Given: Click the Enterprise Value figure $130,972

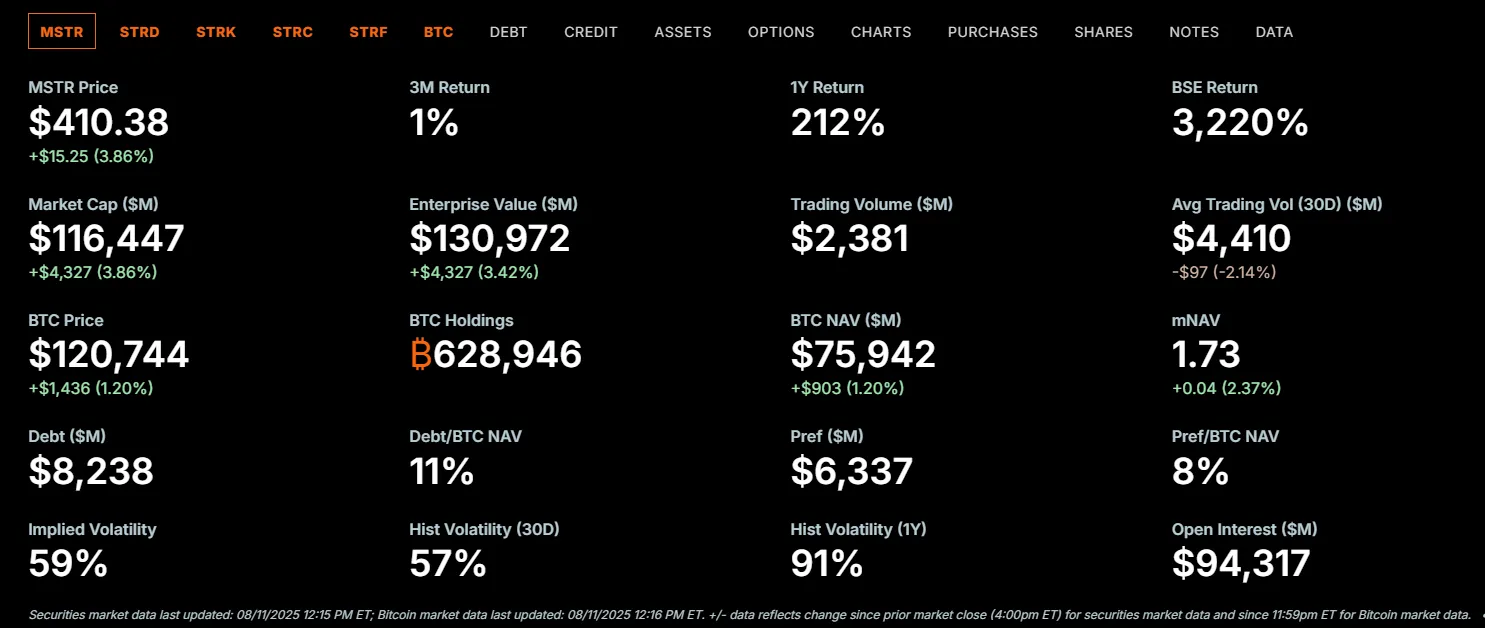Looking at the screenshot, I should (x=490, y=239).
